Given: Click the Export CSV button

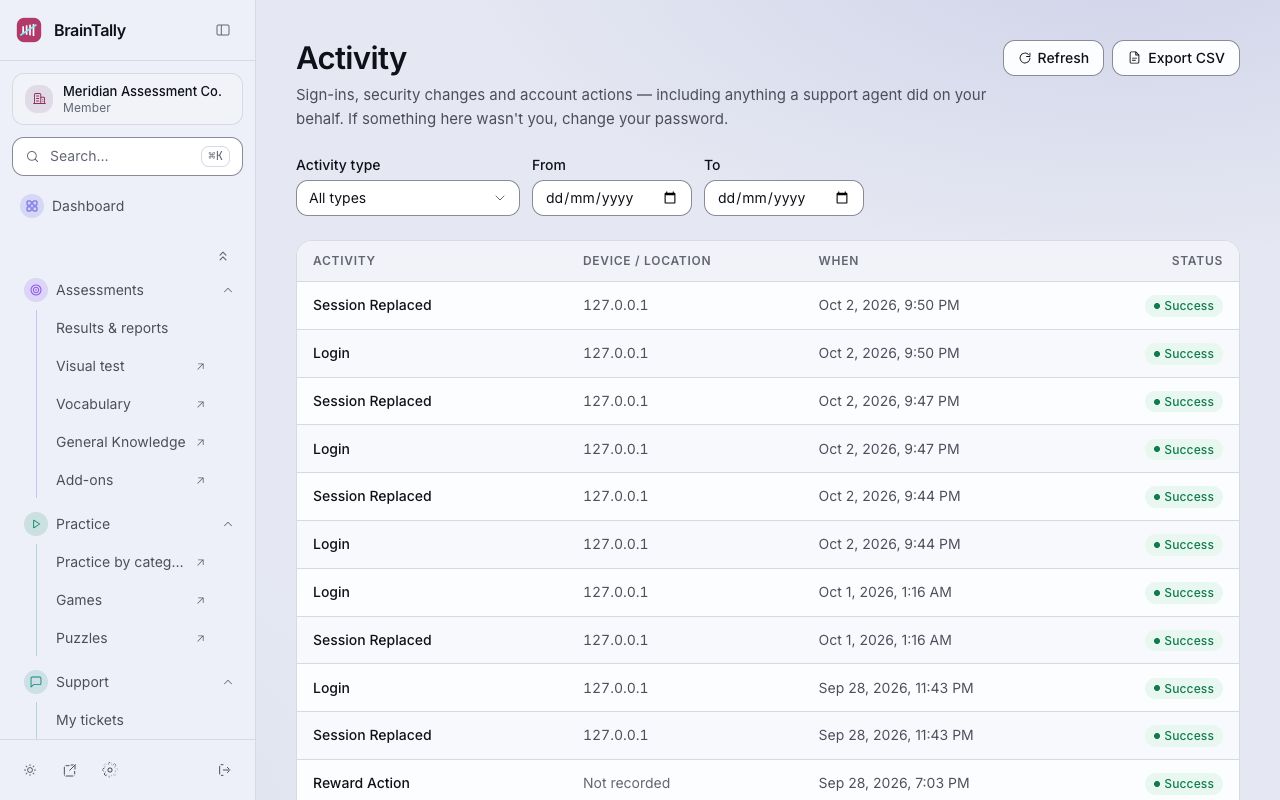Looking at the screenshot, I should (1176, 58).
